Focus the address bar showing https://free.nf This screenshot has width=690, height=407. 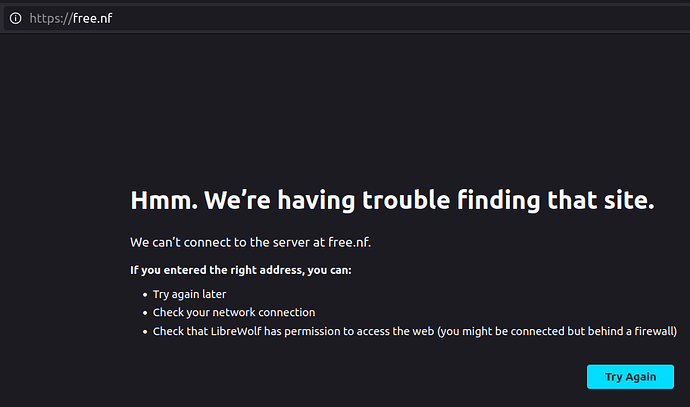click(x=347, y=18)
